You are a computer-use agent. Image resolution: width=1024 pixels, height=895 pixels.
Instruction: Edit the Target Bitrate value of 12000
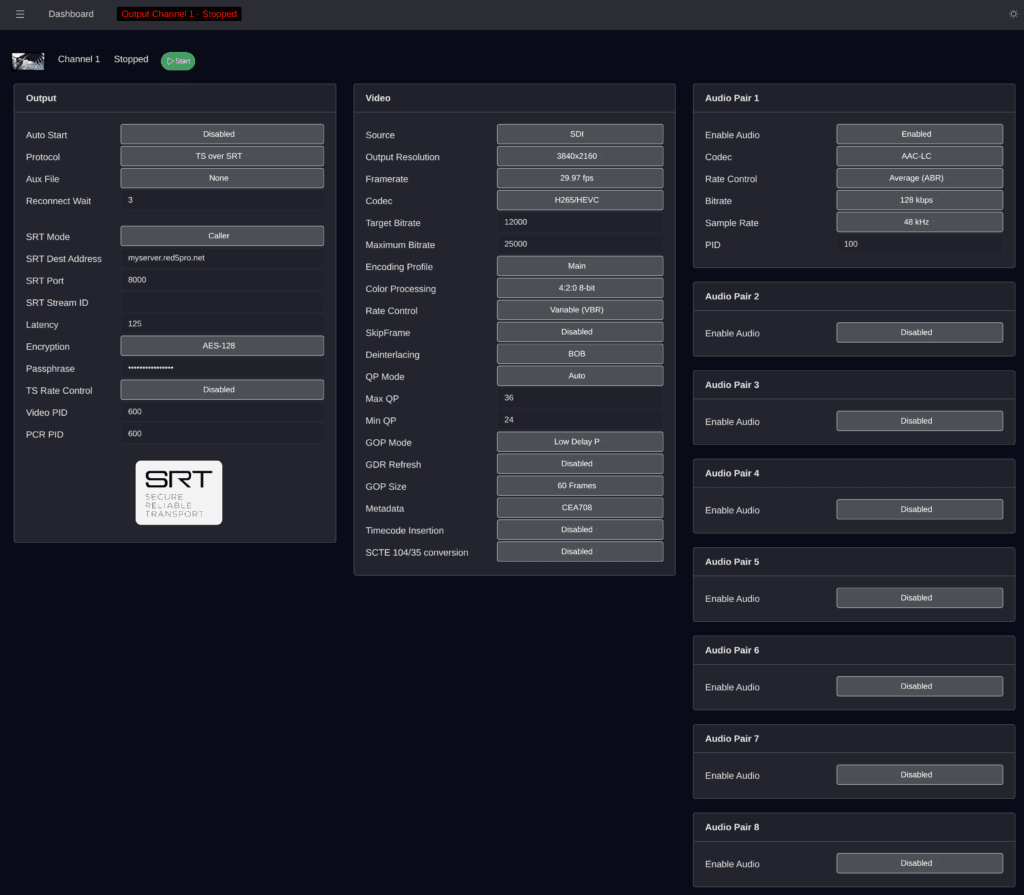[579, 222]
